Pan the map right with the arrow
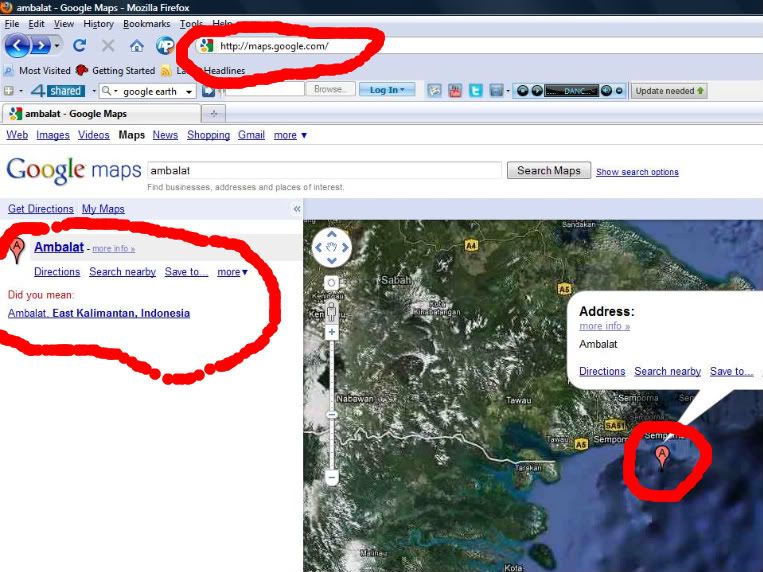This screenshot has width=763, height=572. (345, 247)
